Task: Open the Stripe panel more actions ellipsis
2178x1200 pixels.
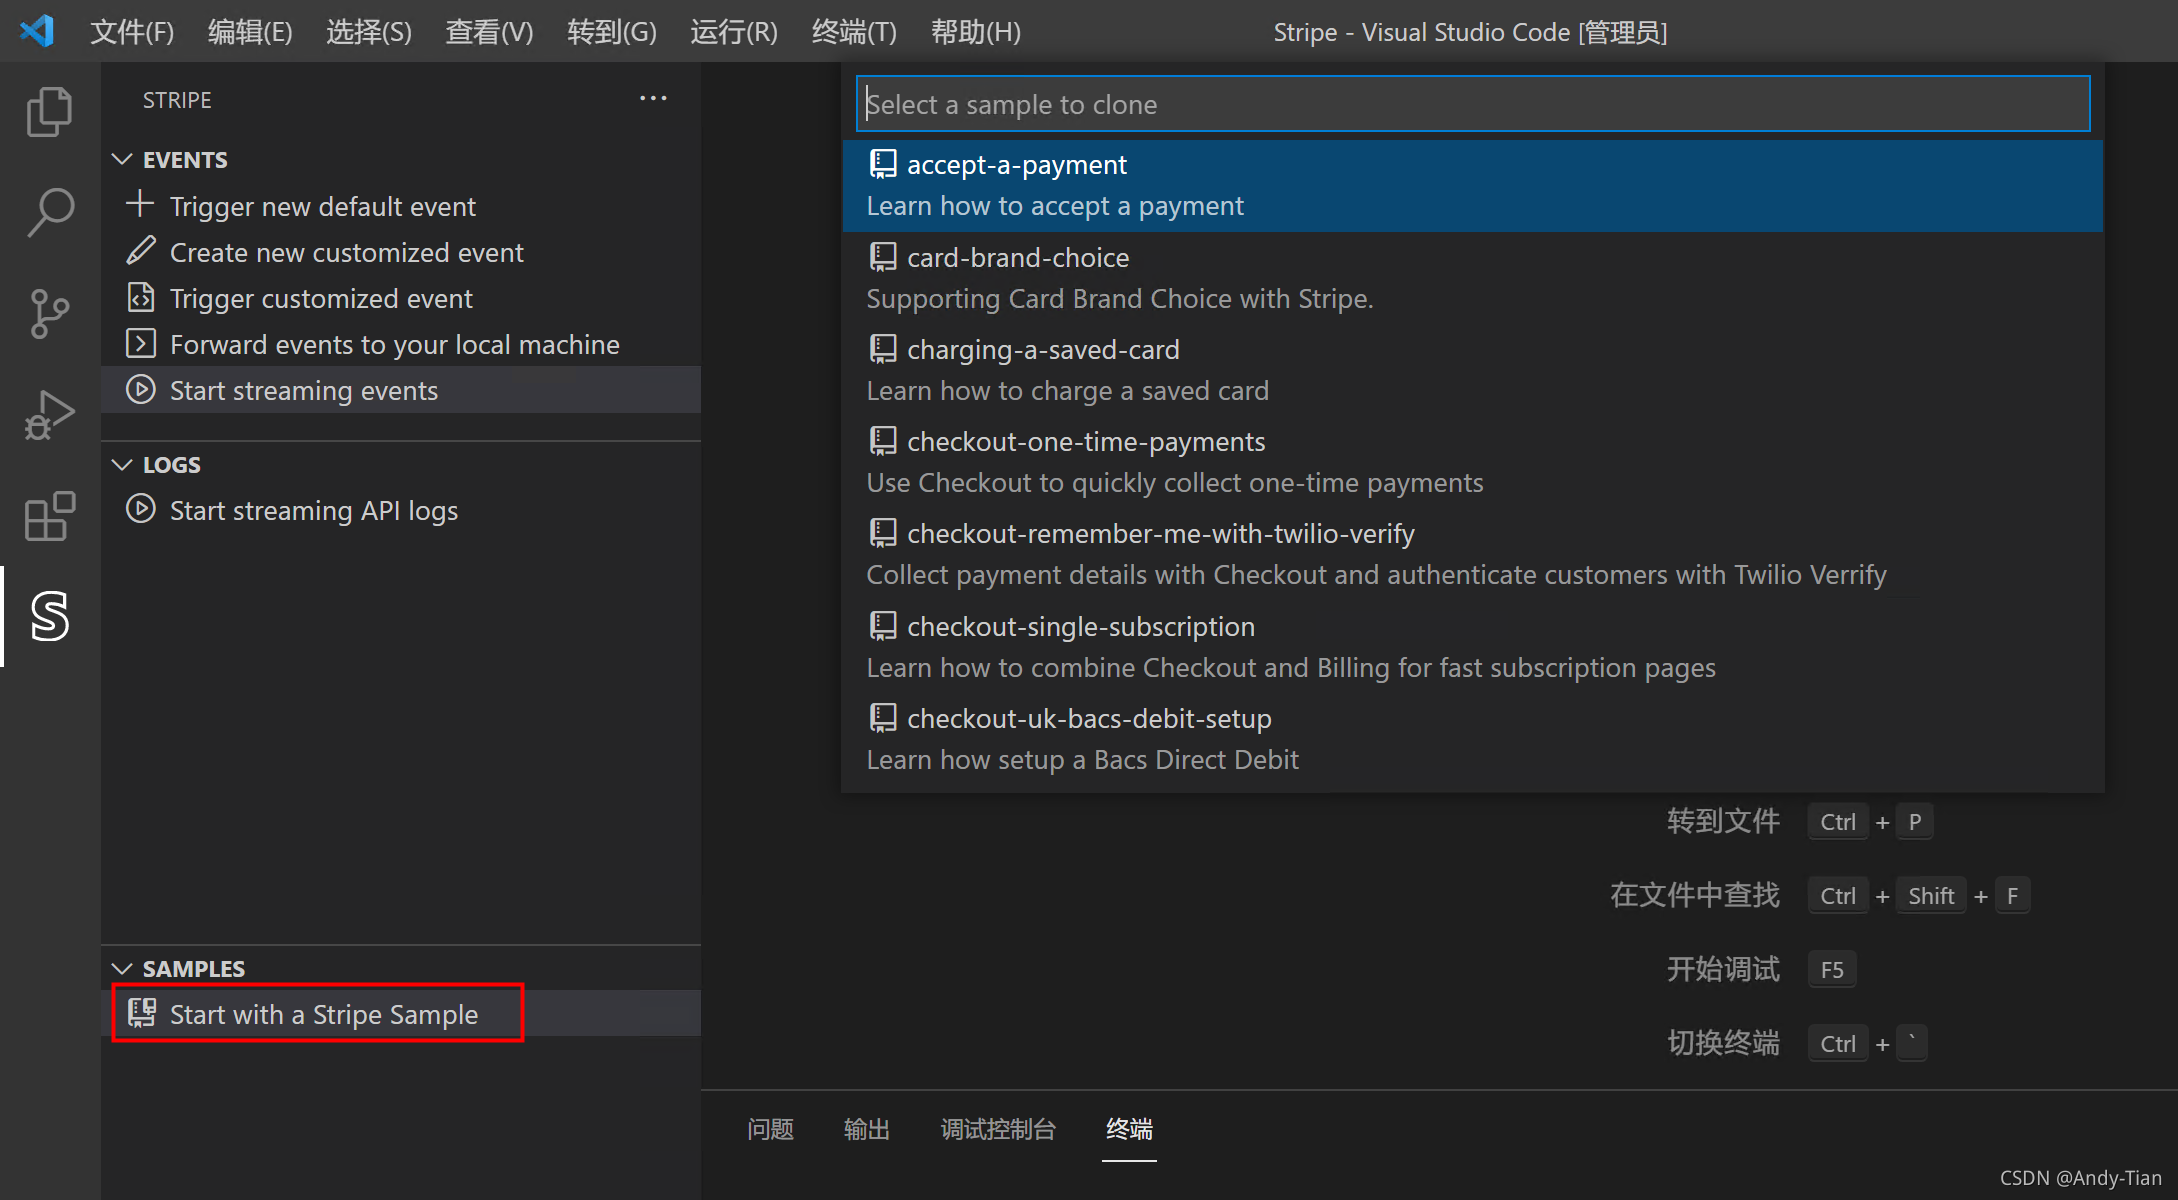Action: click(653, 99)
